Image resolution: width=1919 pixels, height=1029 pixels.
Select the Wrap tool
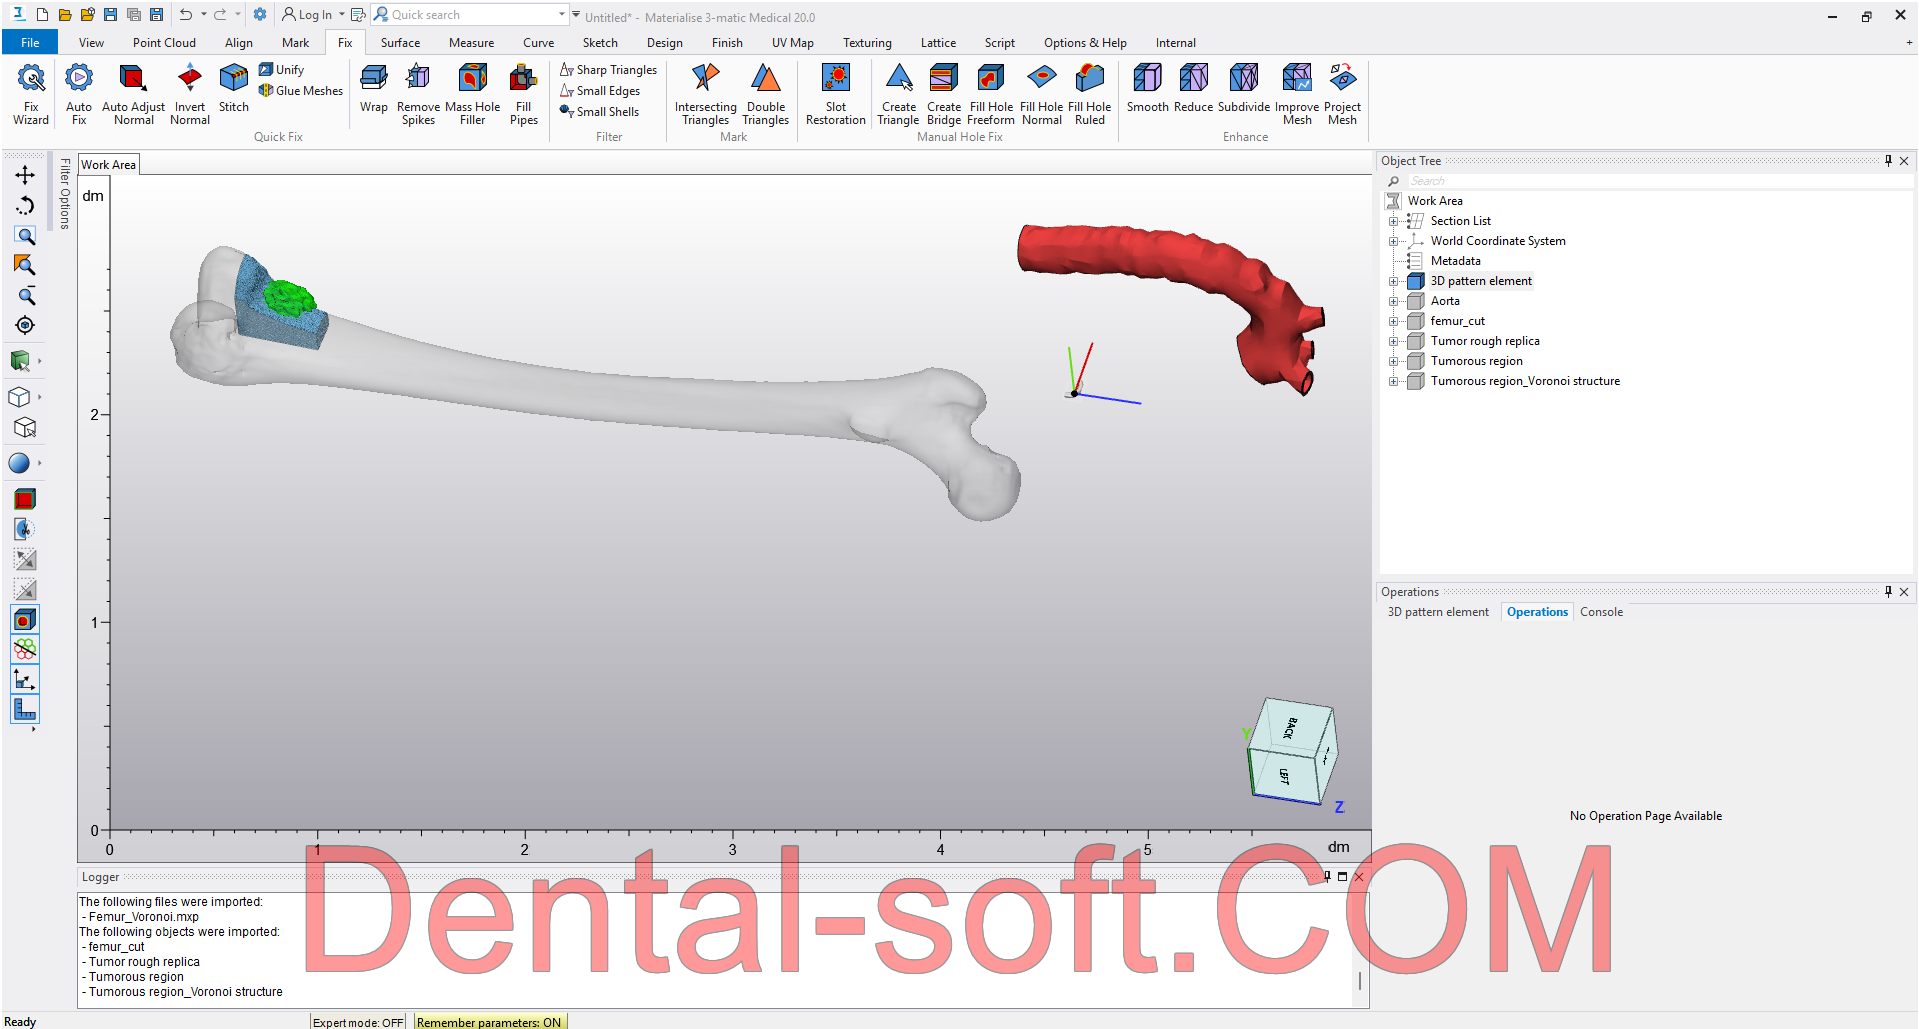[x=373, y=90]
